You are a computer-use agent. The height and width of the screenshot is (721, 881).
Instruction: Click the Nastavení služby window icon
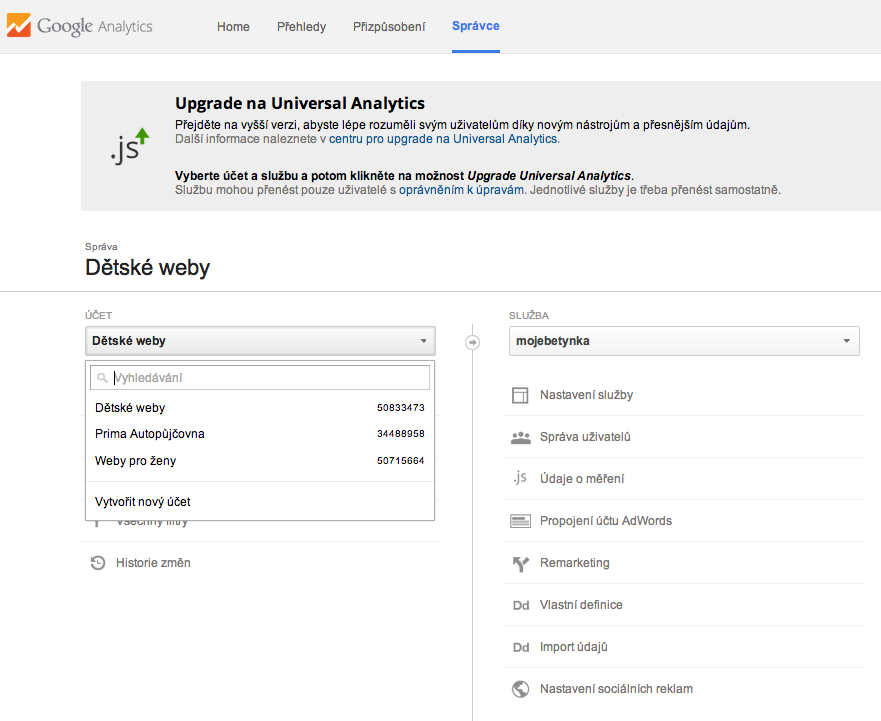coord(520,395)
